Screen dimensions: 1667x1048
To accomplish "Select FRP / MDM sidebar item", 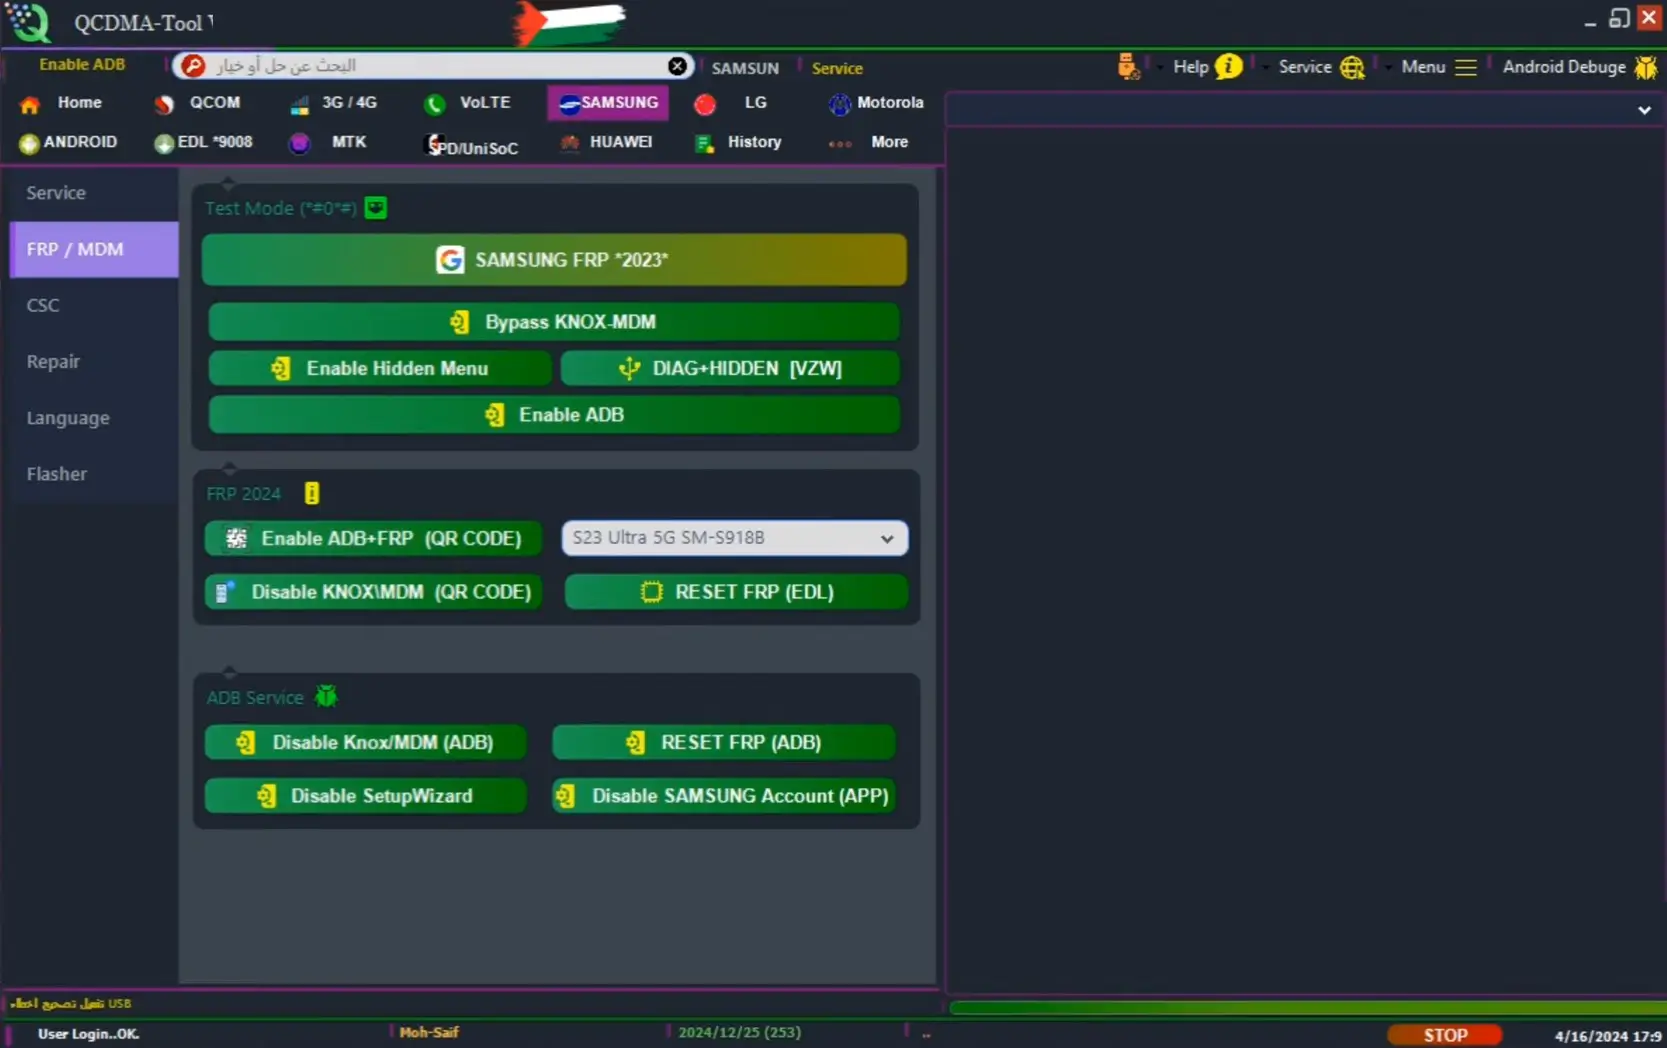I will [x=94, y=249].
